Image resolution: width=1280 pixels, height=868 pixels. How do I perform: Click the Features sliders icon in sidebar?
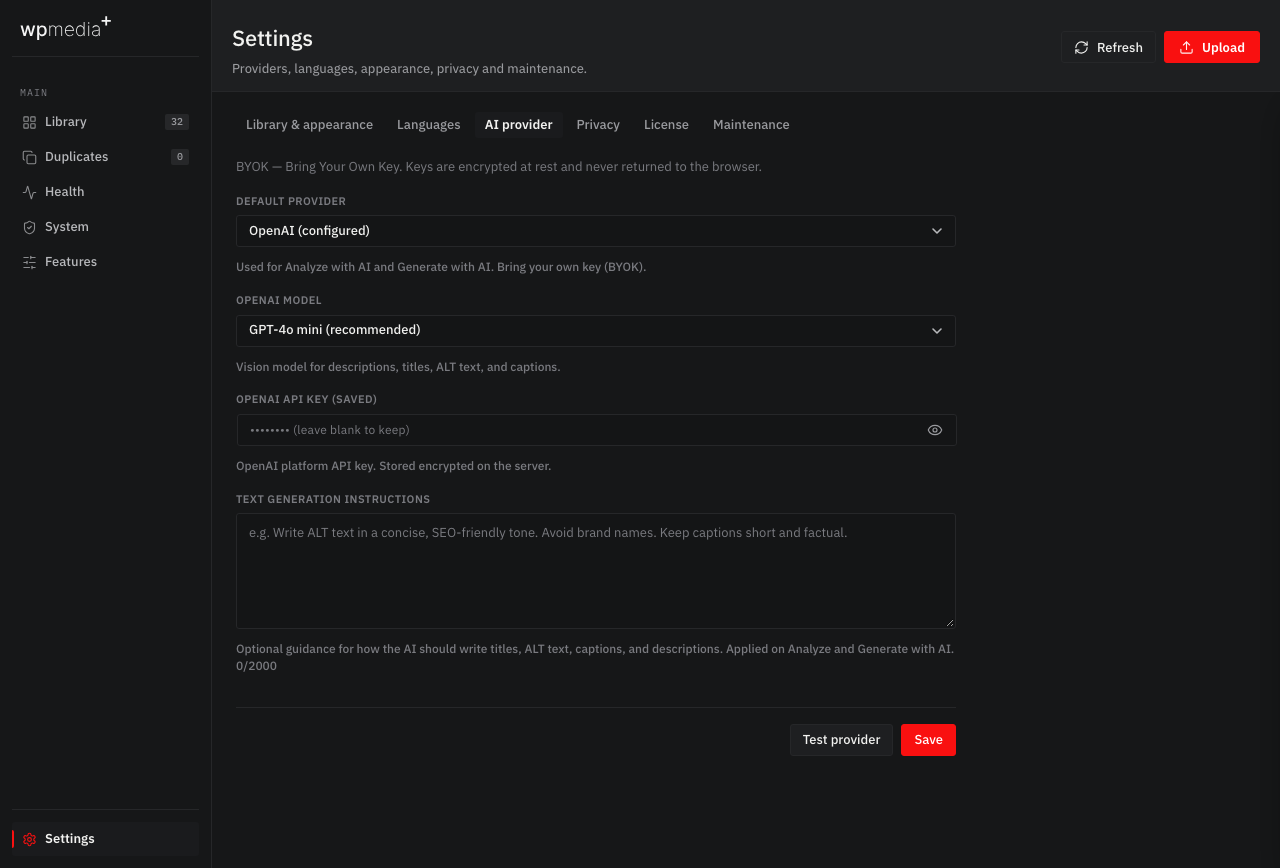(29, 262)
